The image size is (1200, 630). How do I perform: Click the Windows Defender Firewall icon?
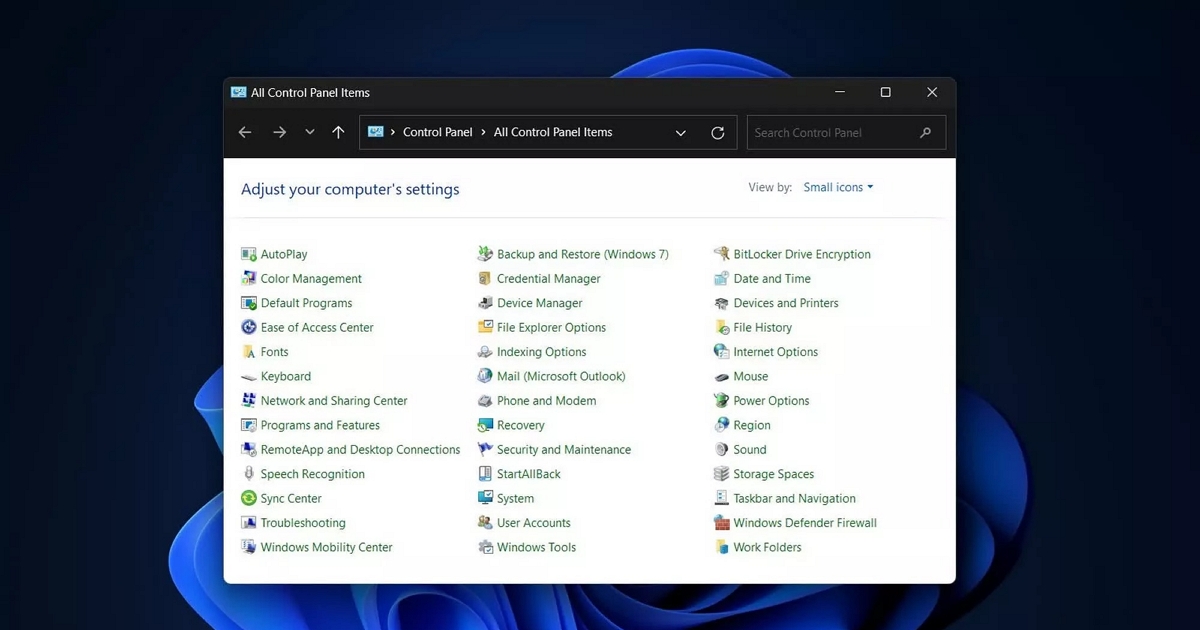point(721,523)
